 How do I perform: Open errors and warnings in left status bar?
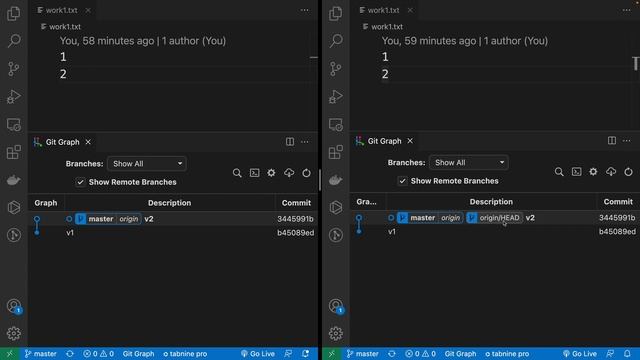click(98, 354)
